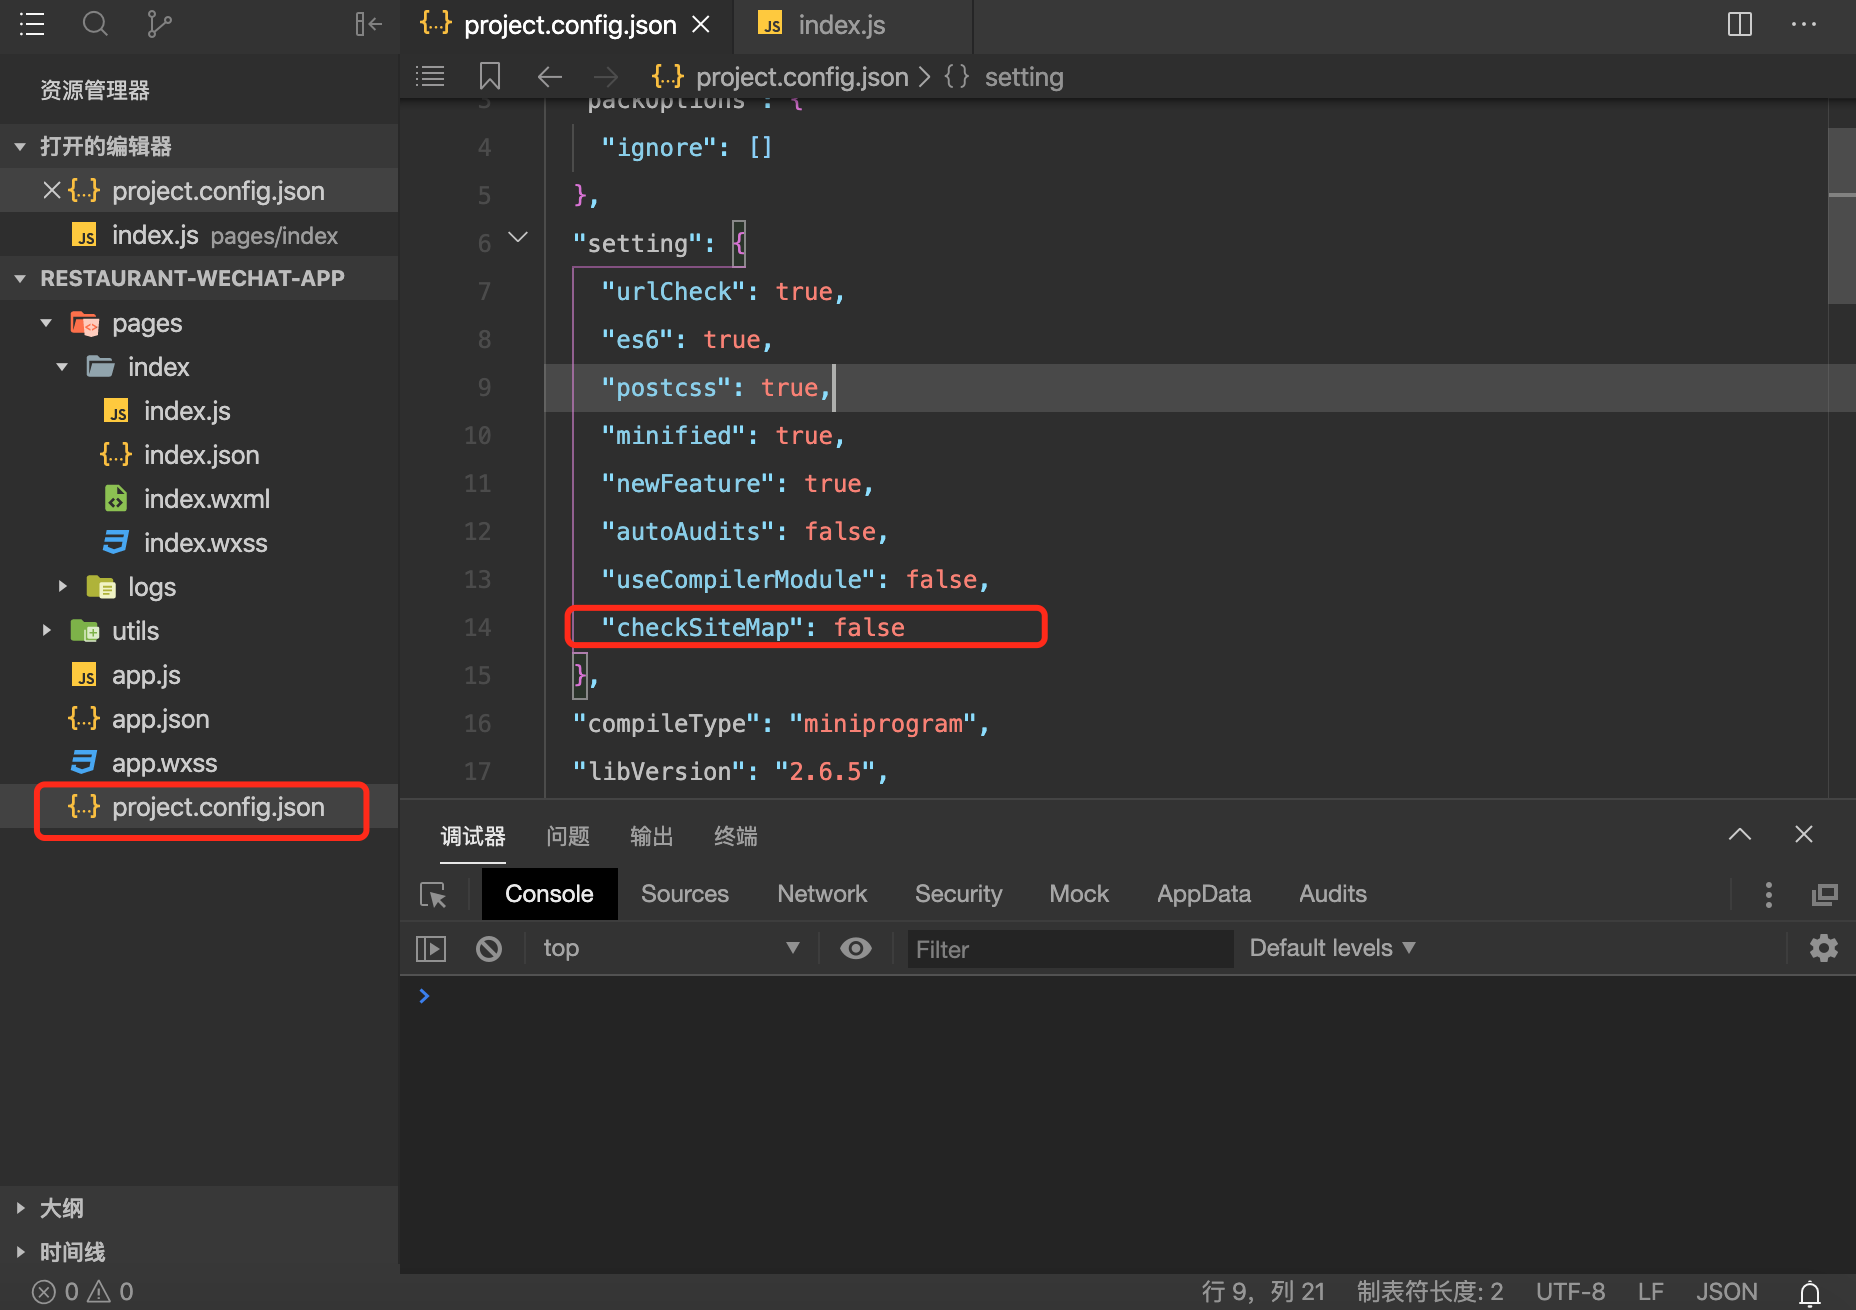Image resolution: width=1856 pixels, height=1310 pixels.
Task: Open the source control branch icon
Action: (x=159, y=24)
